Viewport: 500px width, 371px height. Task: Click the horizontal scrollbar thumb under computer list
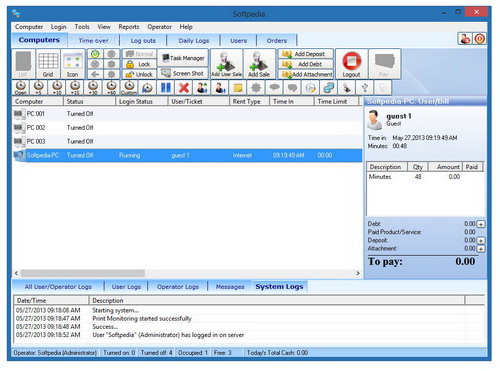pos(83,273)
